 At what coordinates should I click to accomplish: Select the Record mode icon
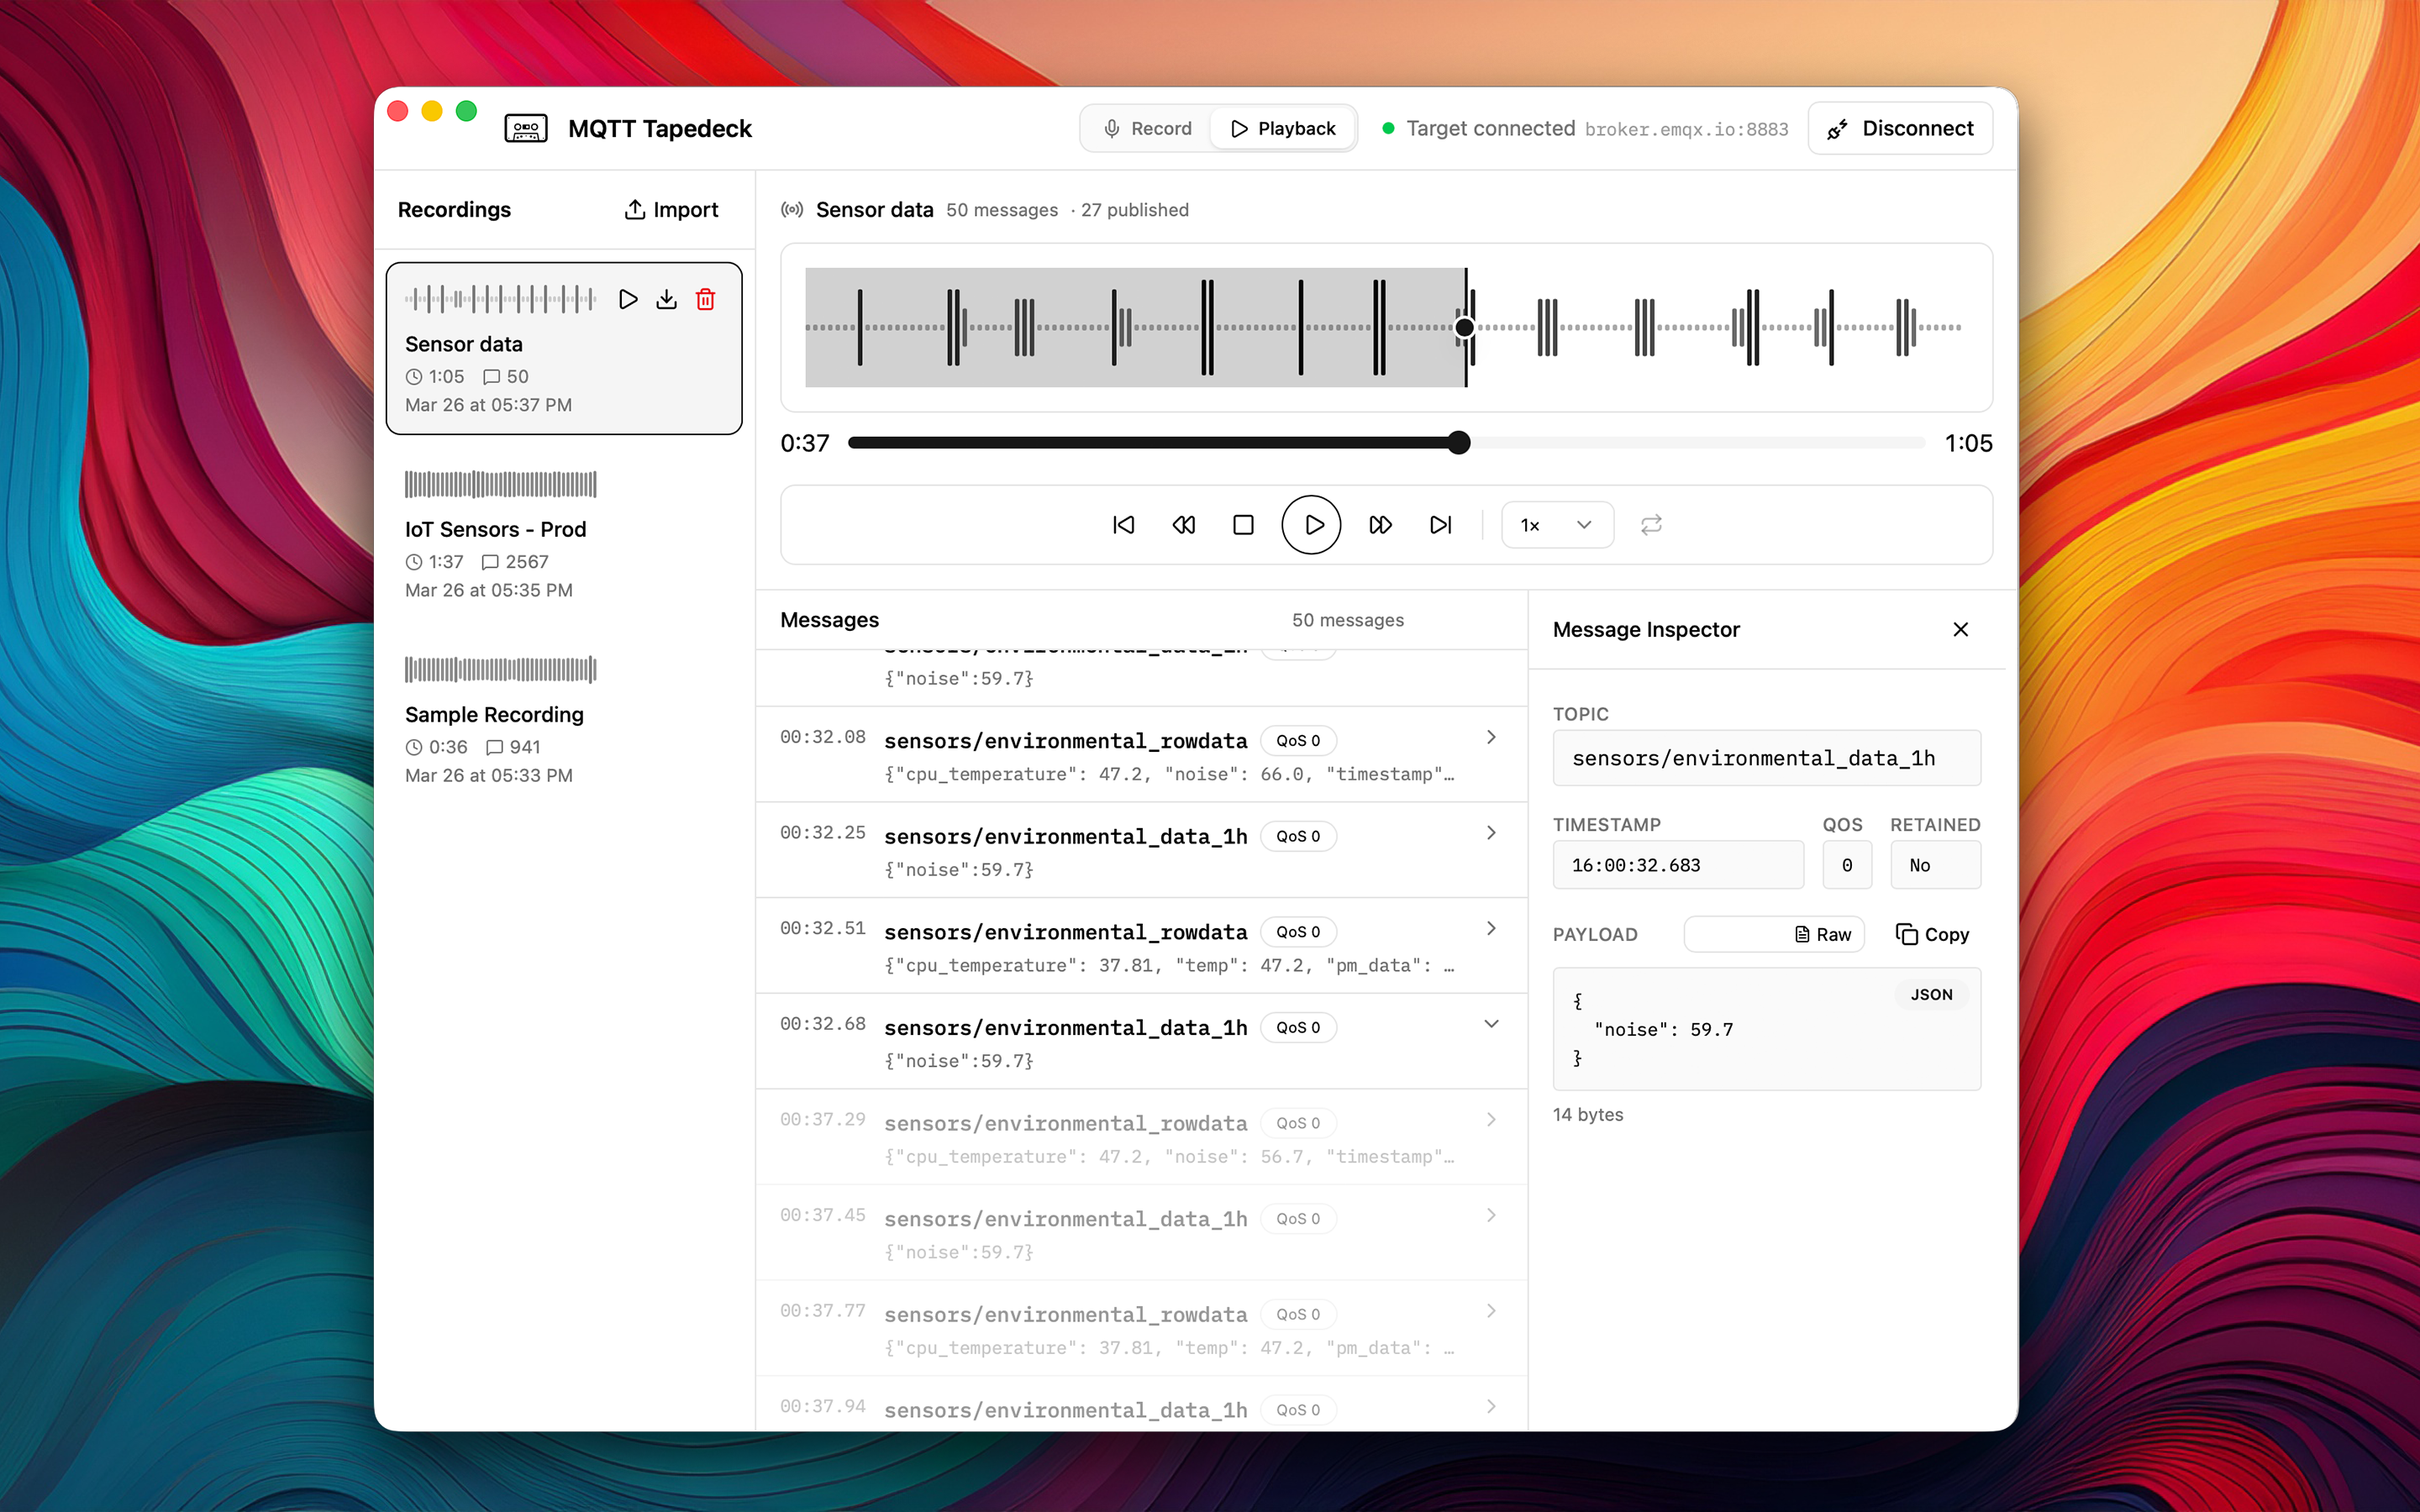1110,128
